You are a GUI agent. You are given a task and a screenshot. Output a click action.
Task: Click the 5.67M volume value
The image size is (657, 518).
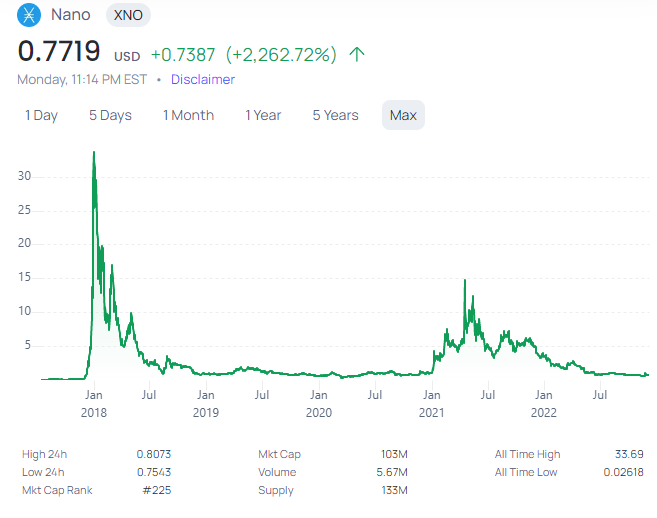(392, 472)
